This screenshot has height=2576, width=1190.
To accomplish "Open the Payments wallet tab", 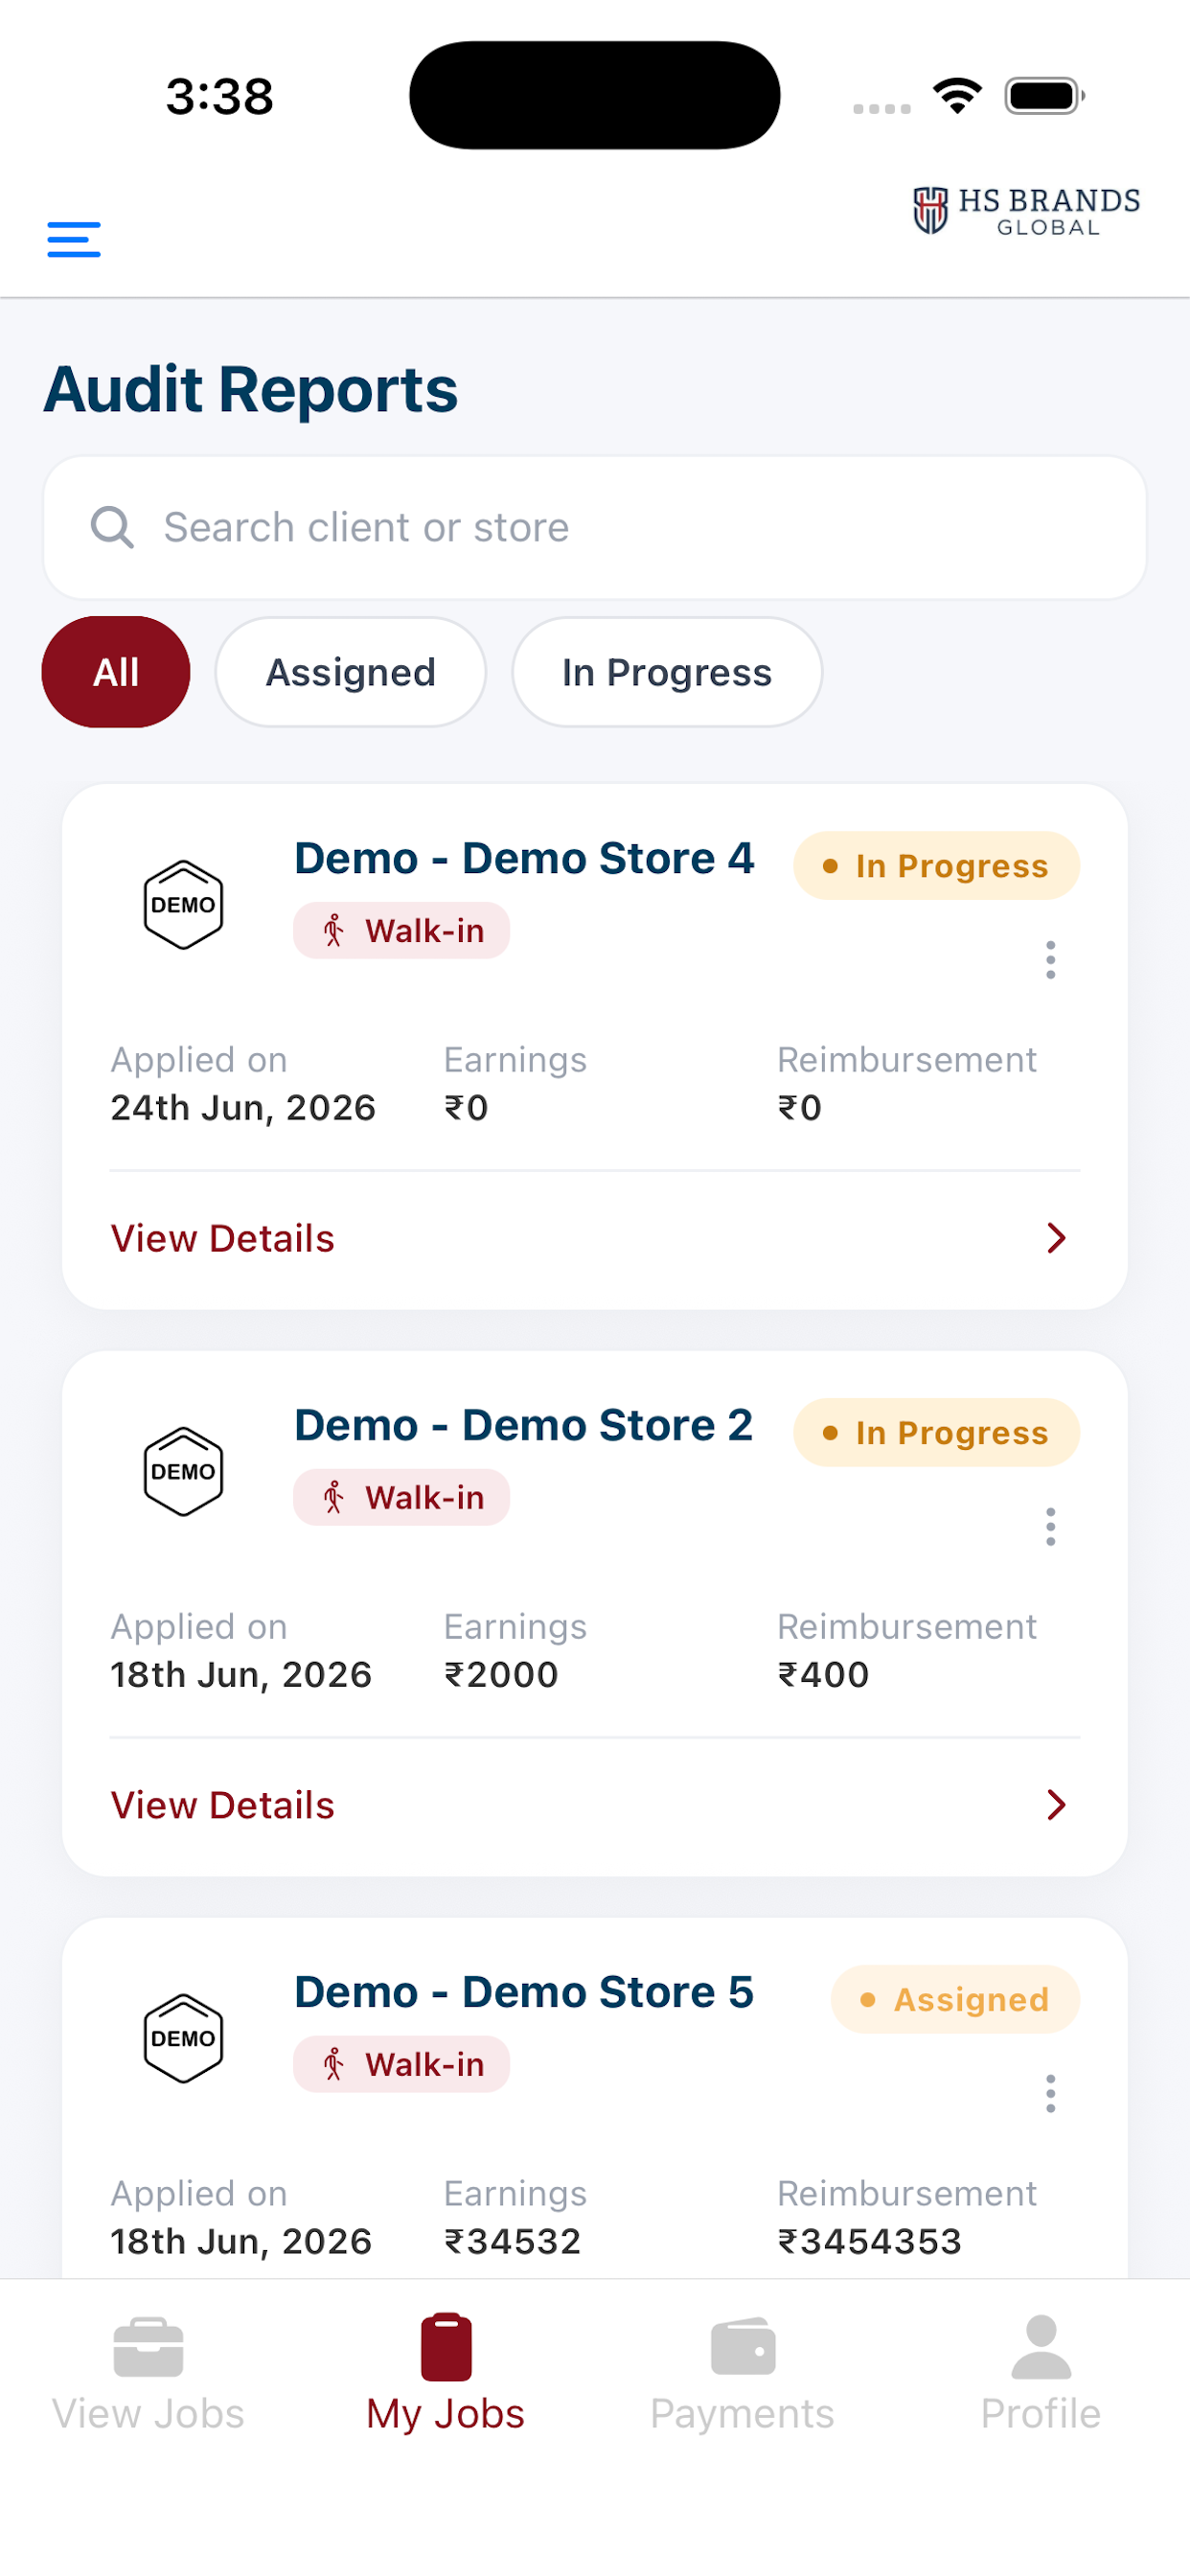I will tap(742, 2374).
